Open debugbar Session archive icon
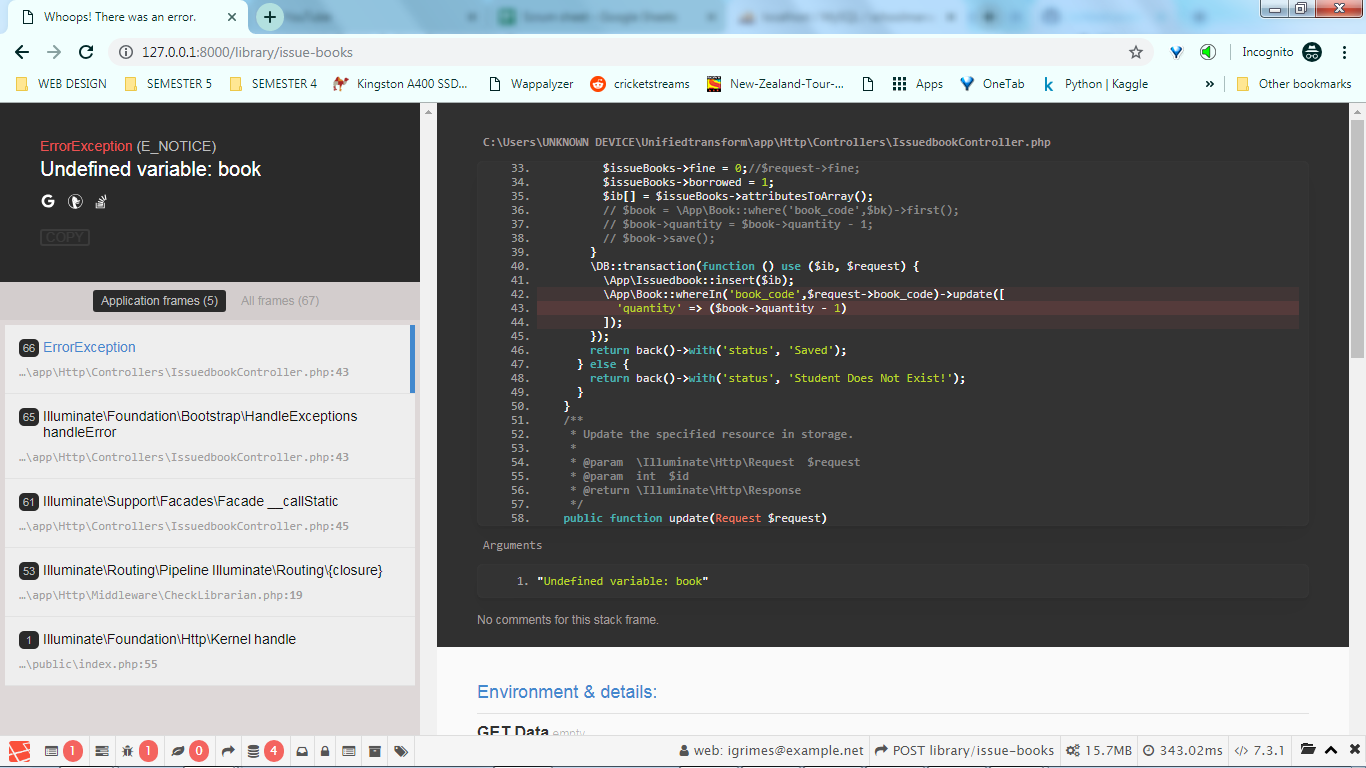The width and height of the screenshot is (1366, 768). [375, 751]
